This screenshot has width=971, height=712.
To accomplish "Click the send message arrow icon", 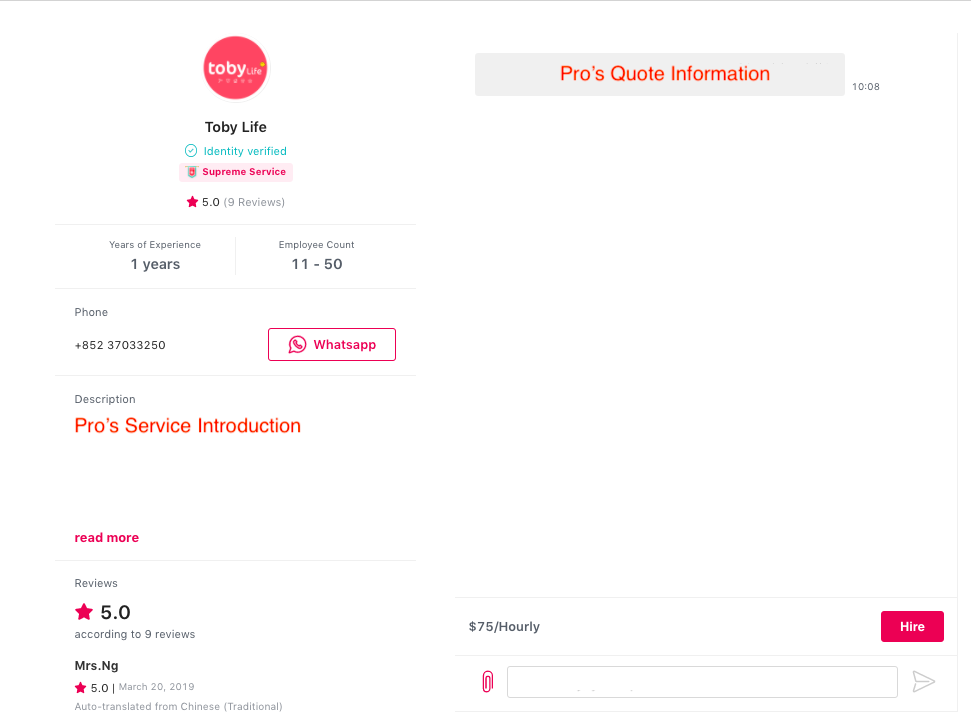I will (x=923, y=682).
